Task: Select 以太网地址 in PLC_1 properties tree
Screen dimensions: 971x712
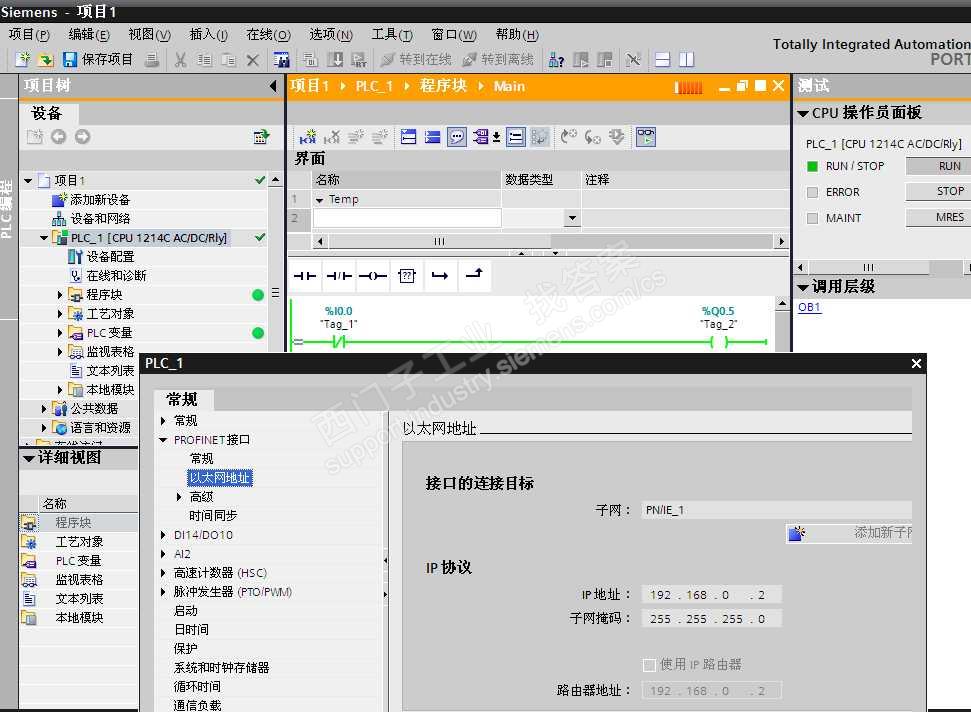Action: [x=219, y=478]
